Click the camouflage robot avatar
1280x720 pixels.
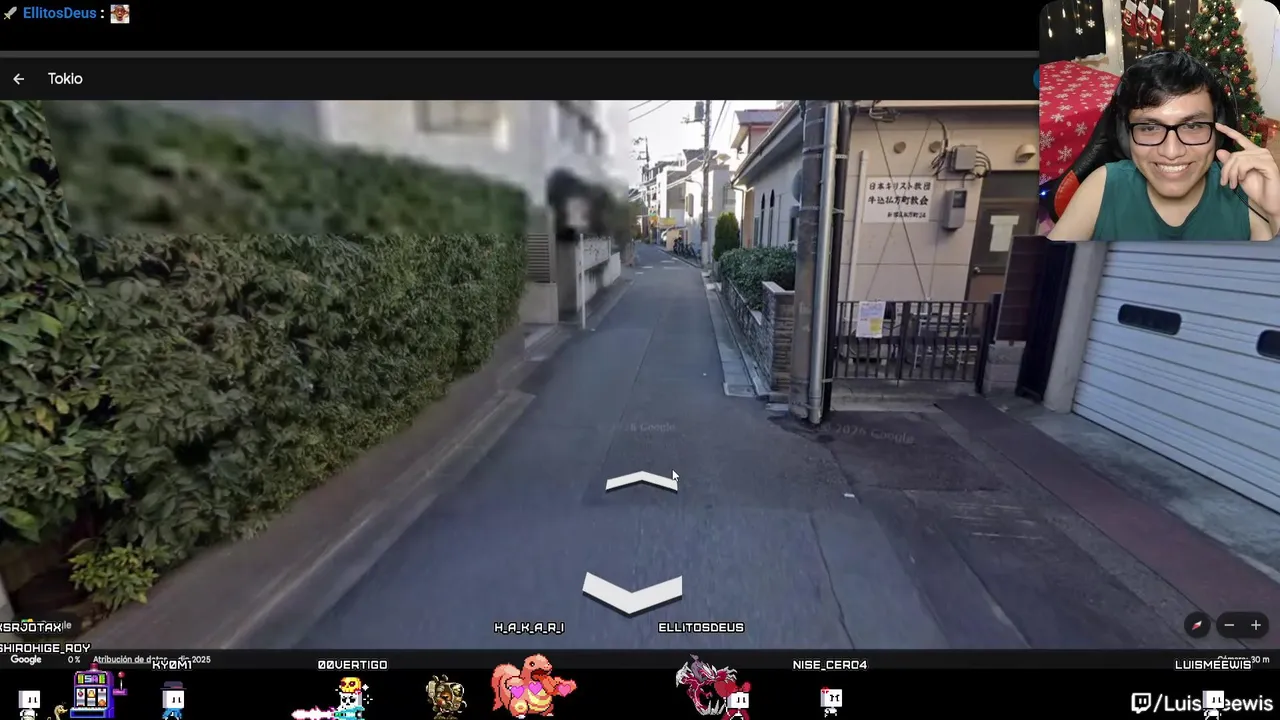(x=445, y=696)
